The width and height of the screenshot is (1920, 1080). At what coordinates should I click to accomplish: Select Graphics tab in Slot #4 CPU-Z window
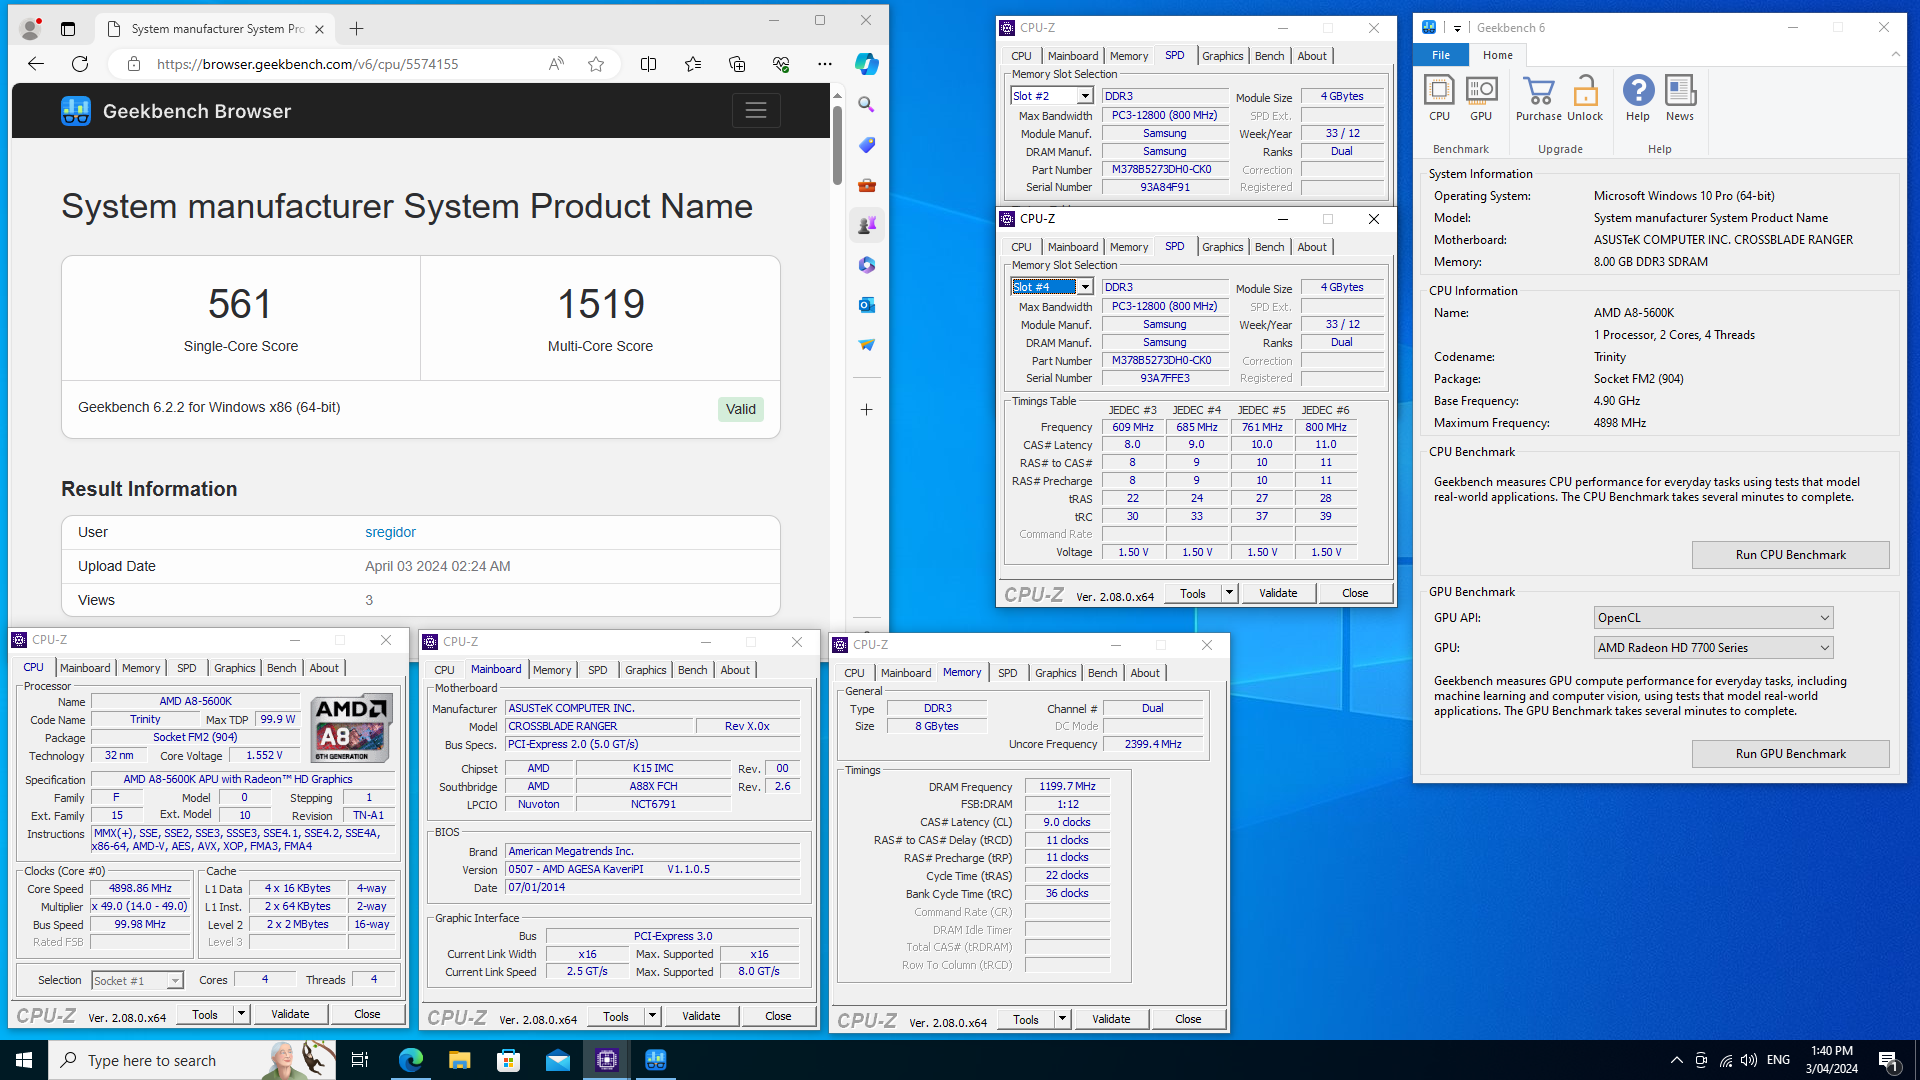[1222, 247]
